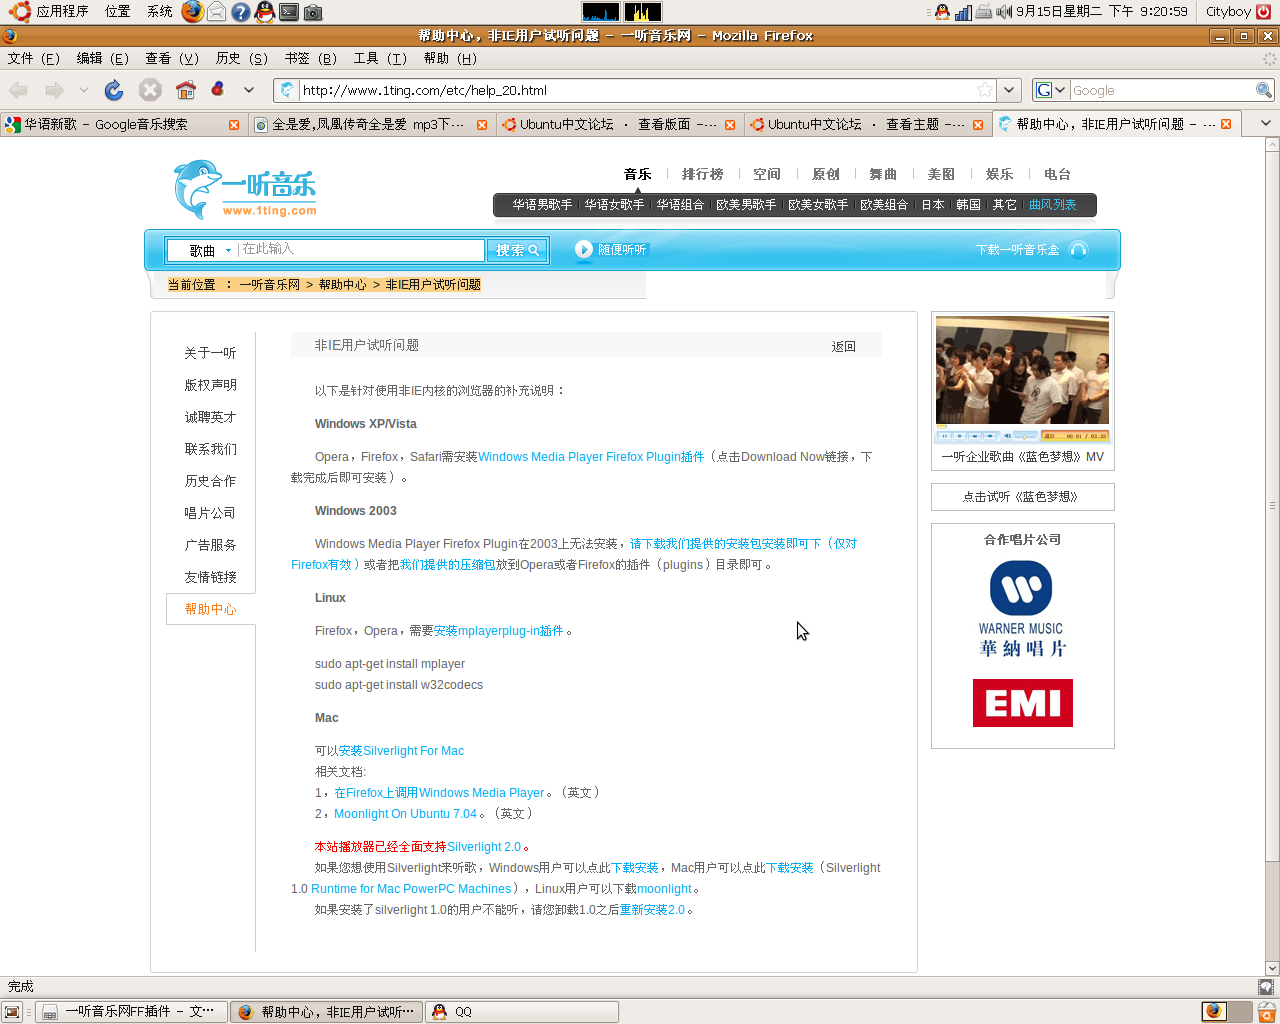Open the 书签 menu
Image resolution: width=1280 pixels, height=1024 pixels.
(311, 58)
